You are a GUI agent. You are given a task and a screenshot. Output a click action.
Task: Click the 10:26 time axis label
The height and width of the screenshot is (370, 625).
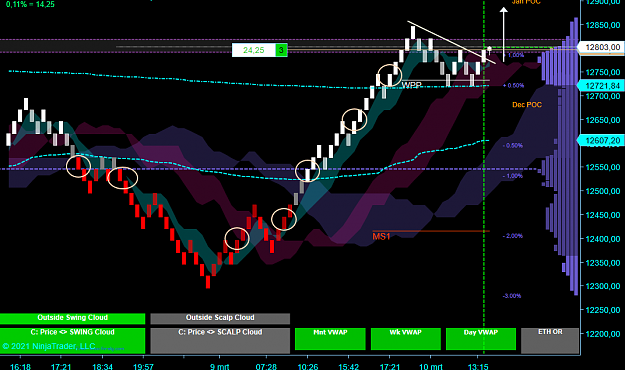[308, 366]
